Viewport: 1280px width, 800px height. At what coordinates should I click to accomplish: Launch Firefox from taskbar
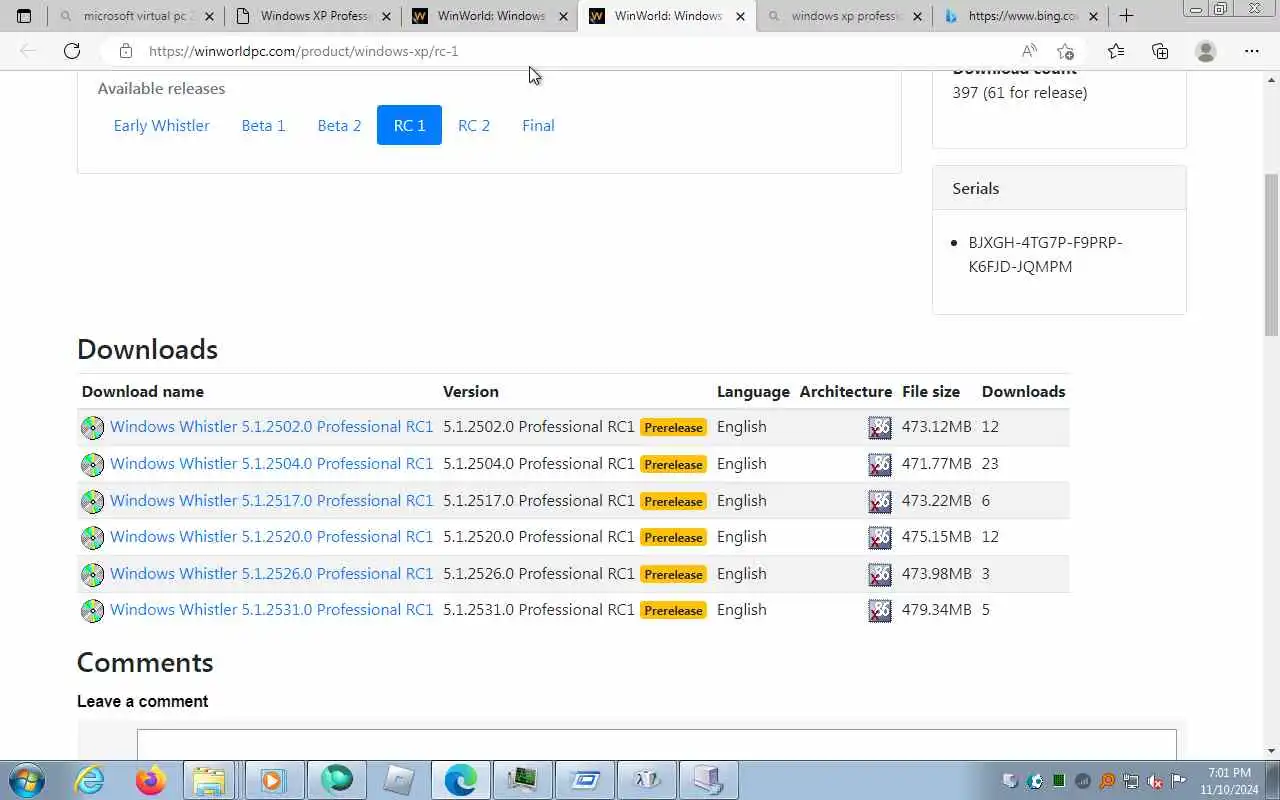click(x=151, y=780)
